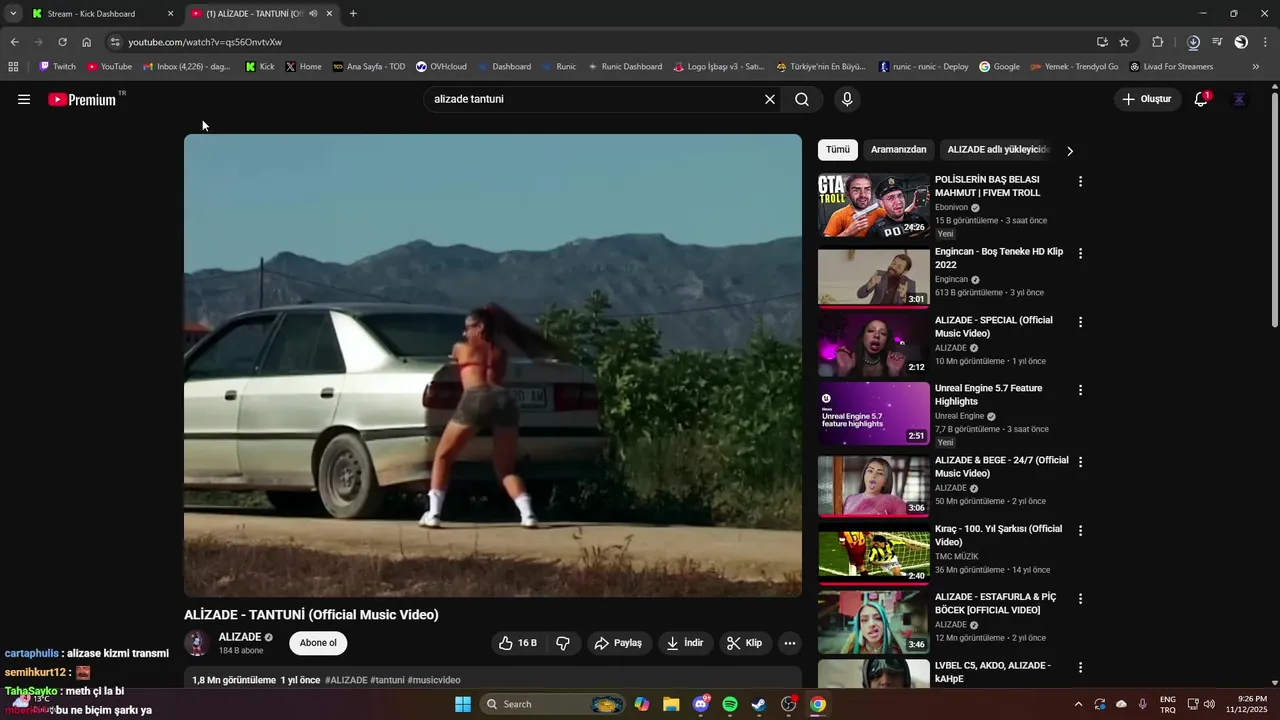Open the three-dot more actions under the video
The width and height of the screenshot is (1280, 720).
(790, 643)
